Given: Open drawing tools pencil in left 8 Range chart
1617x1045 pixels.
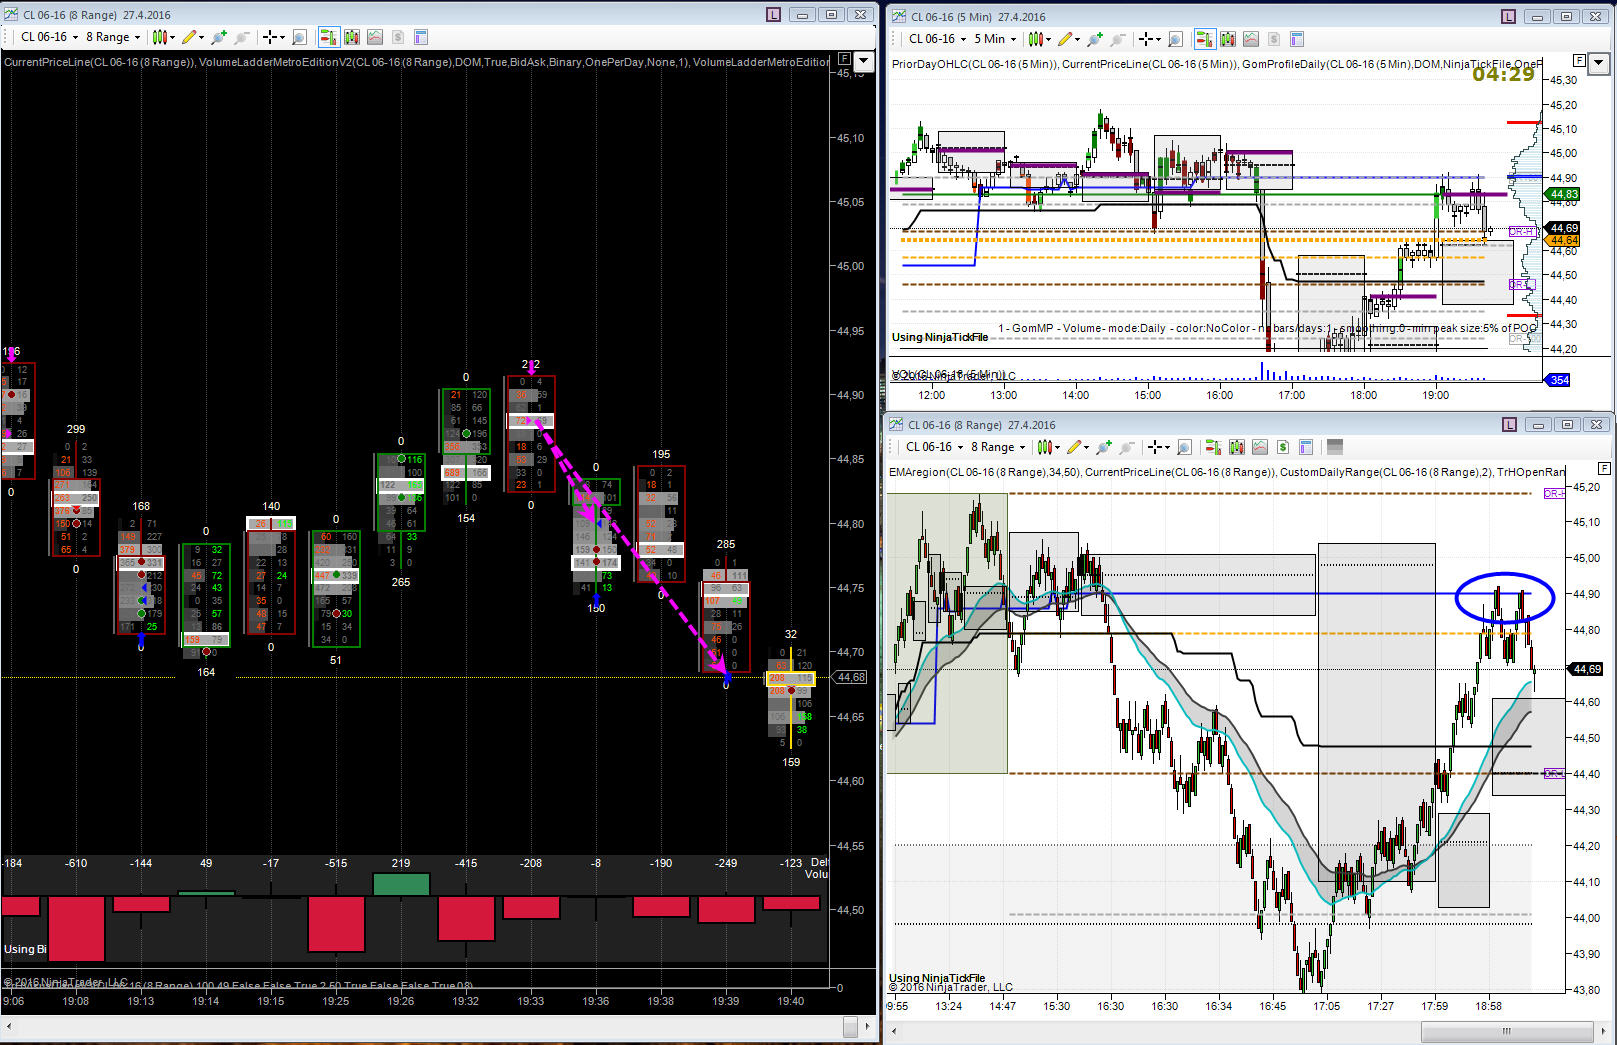Looking at the screenshot, I should click(x=192, y=37).
